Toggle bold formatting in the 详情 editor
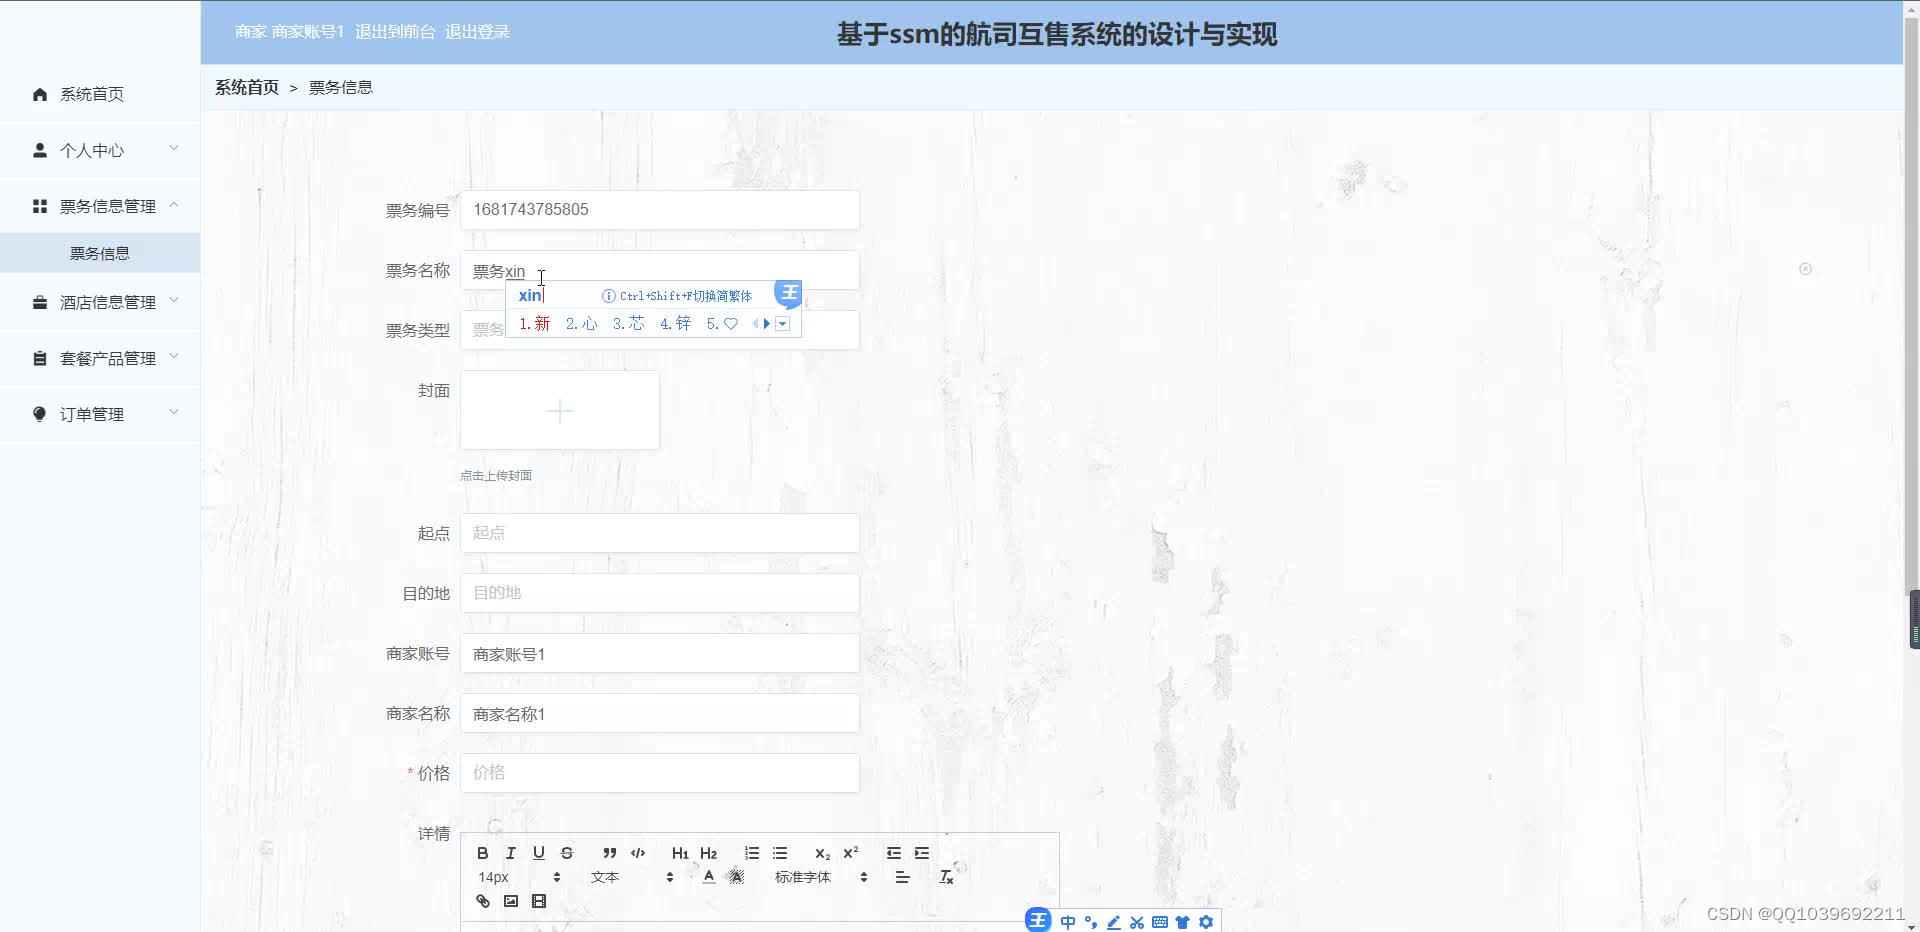Image resolution: width=1920 pixels, height=932 pixels. [482, 853]
